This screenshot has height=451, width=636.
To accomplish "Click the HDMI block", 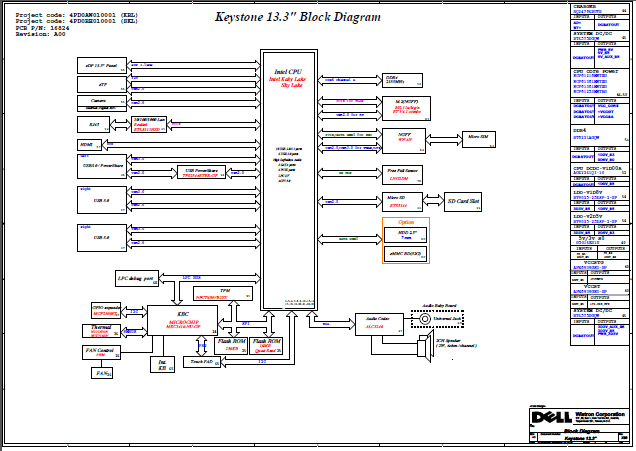I will (x=86, y=145).
